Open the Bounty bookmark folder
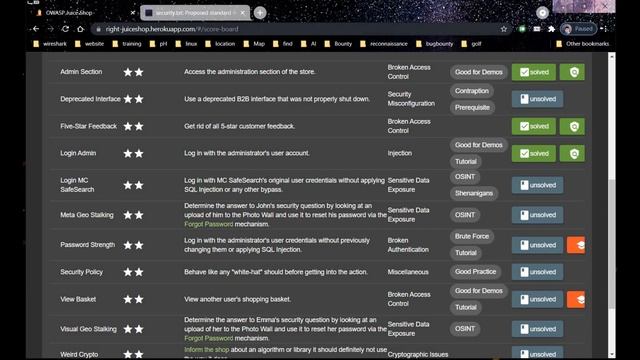Screen dimensions: 640x360 tap(338, 44)
